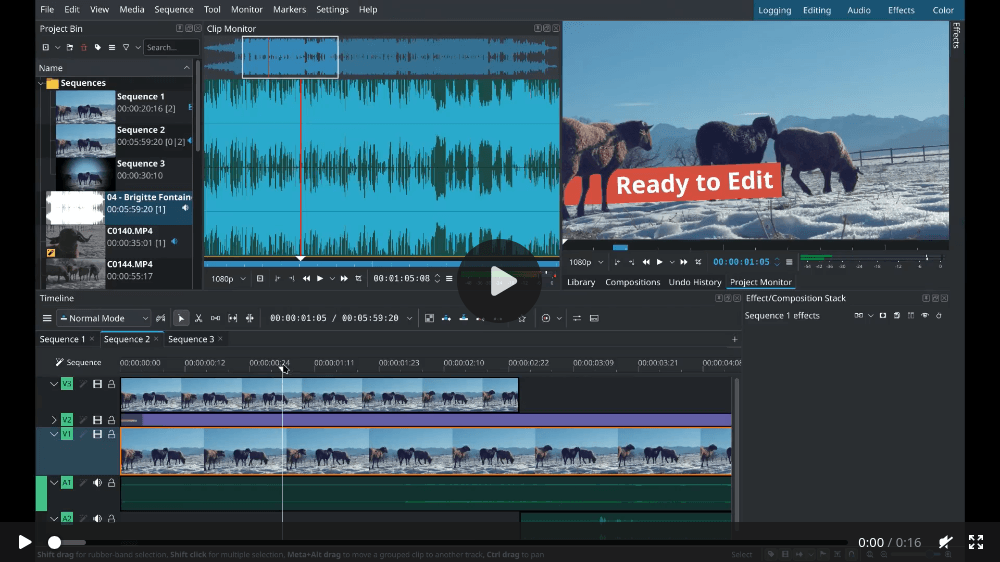Screen dimensions: 1000x562
Task: Open the timeline hamburger menu icon
Action: pyautogui.click(x=47, y=318)
